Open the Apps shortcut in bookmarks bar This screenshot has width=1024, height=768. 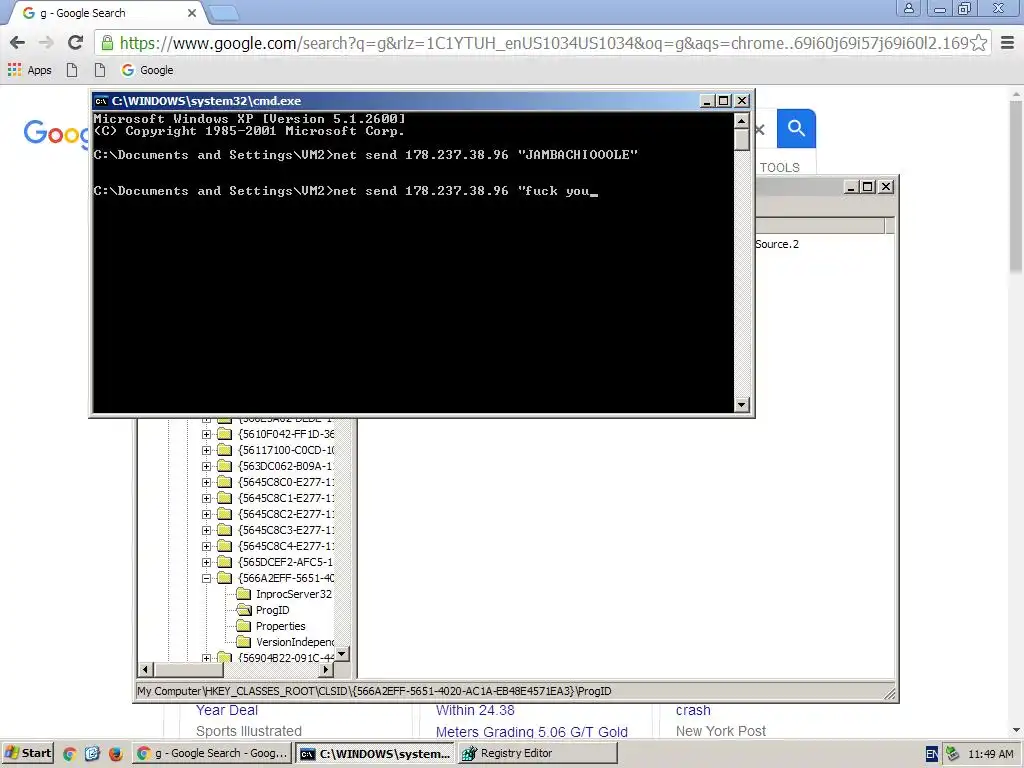point(29,70)
